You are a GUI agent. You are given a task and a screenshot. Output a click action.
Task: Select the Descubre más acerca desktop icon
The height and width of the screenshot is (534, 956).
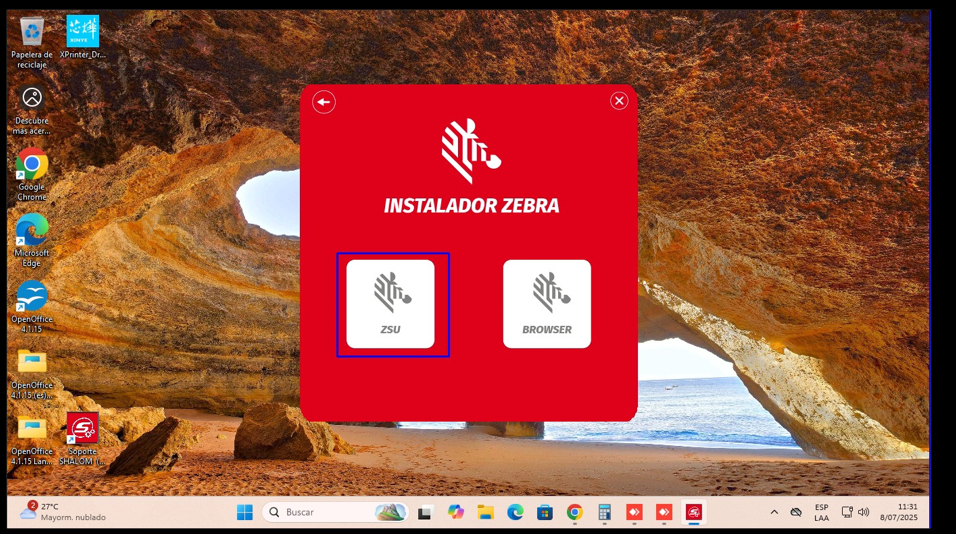pos(32,102)
